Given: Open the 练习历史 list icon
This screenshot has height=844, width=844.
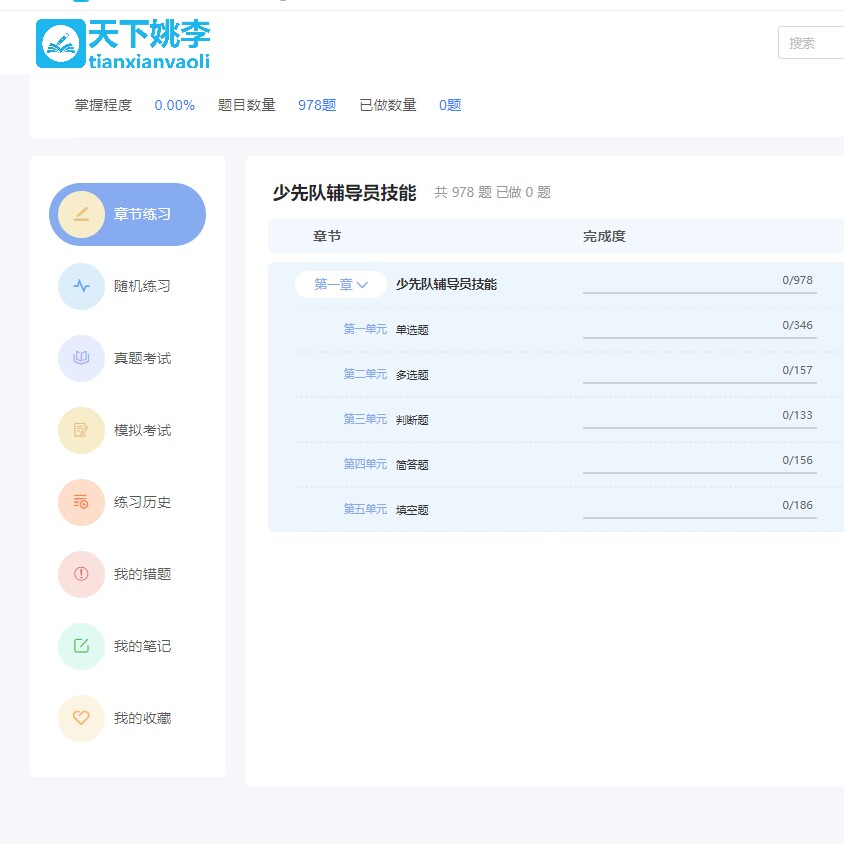Looking at the screenshot, I should tap(81, 502).
